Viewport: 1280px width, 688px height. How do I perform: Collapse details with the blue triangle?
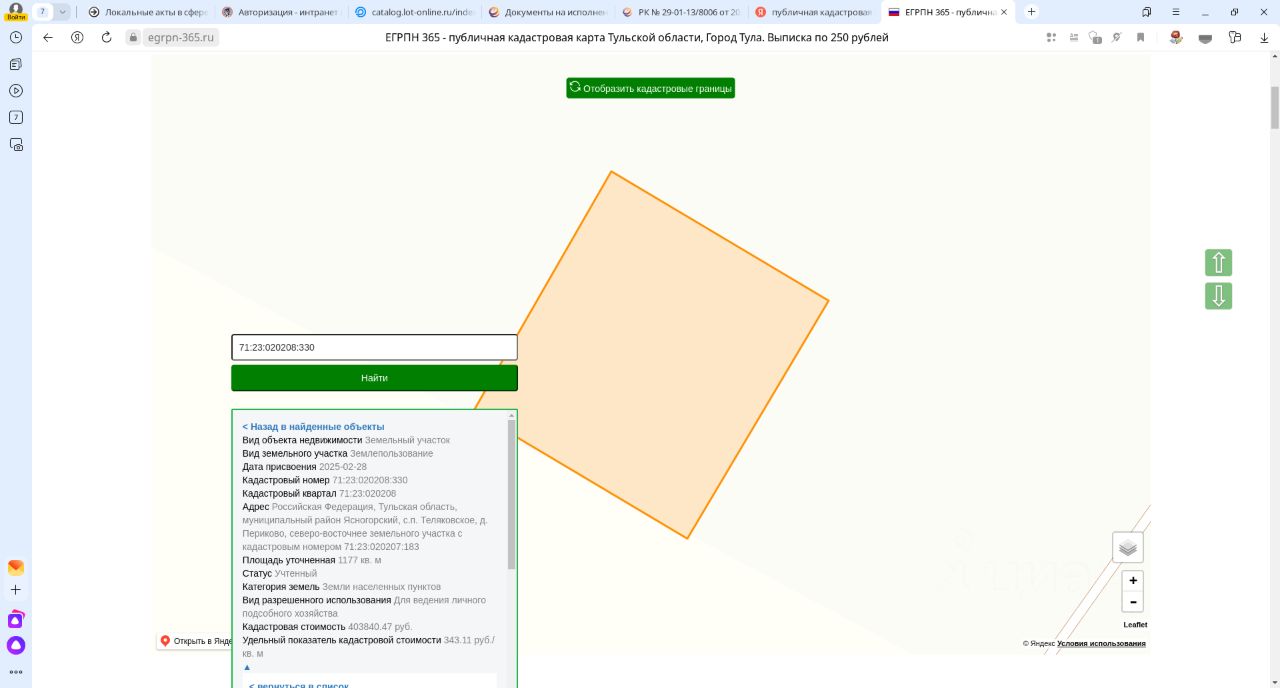point(247,667)
